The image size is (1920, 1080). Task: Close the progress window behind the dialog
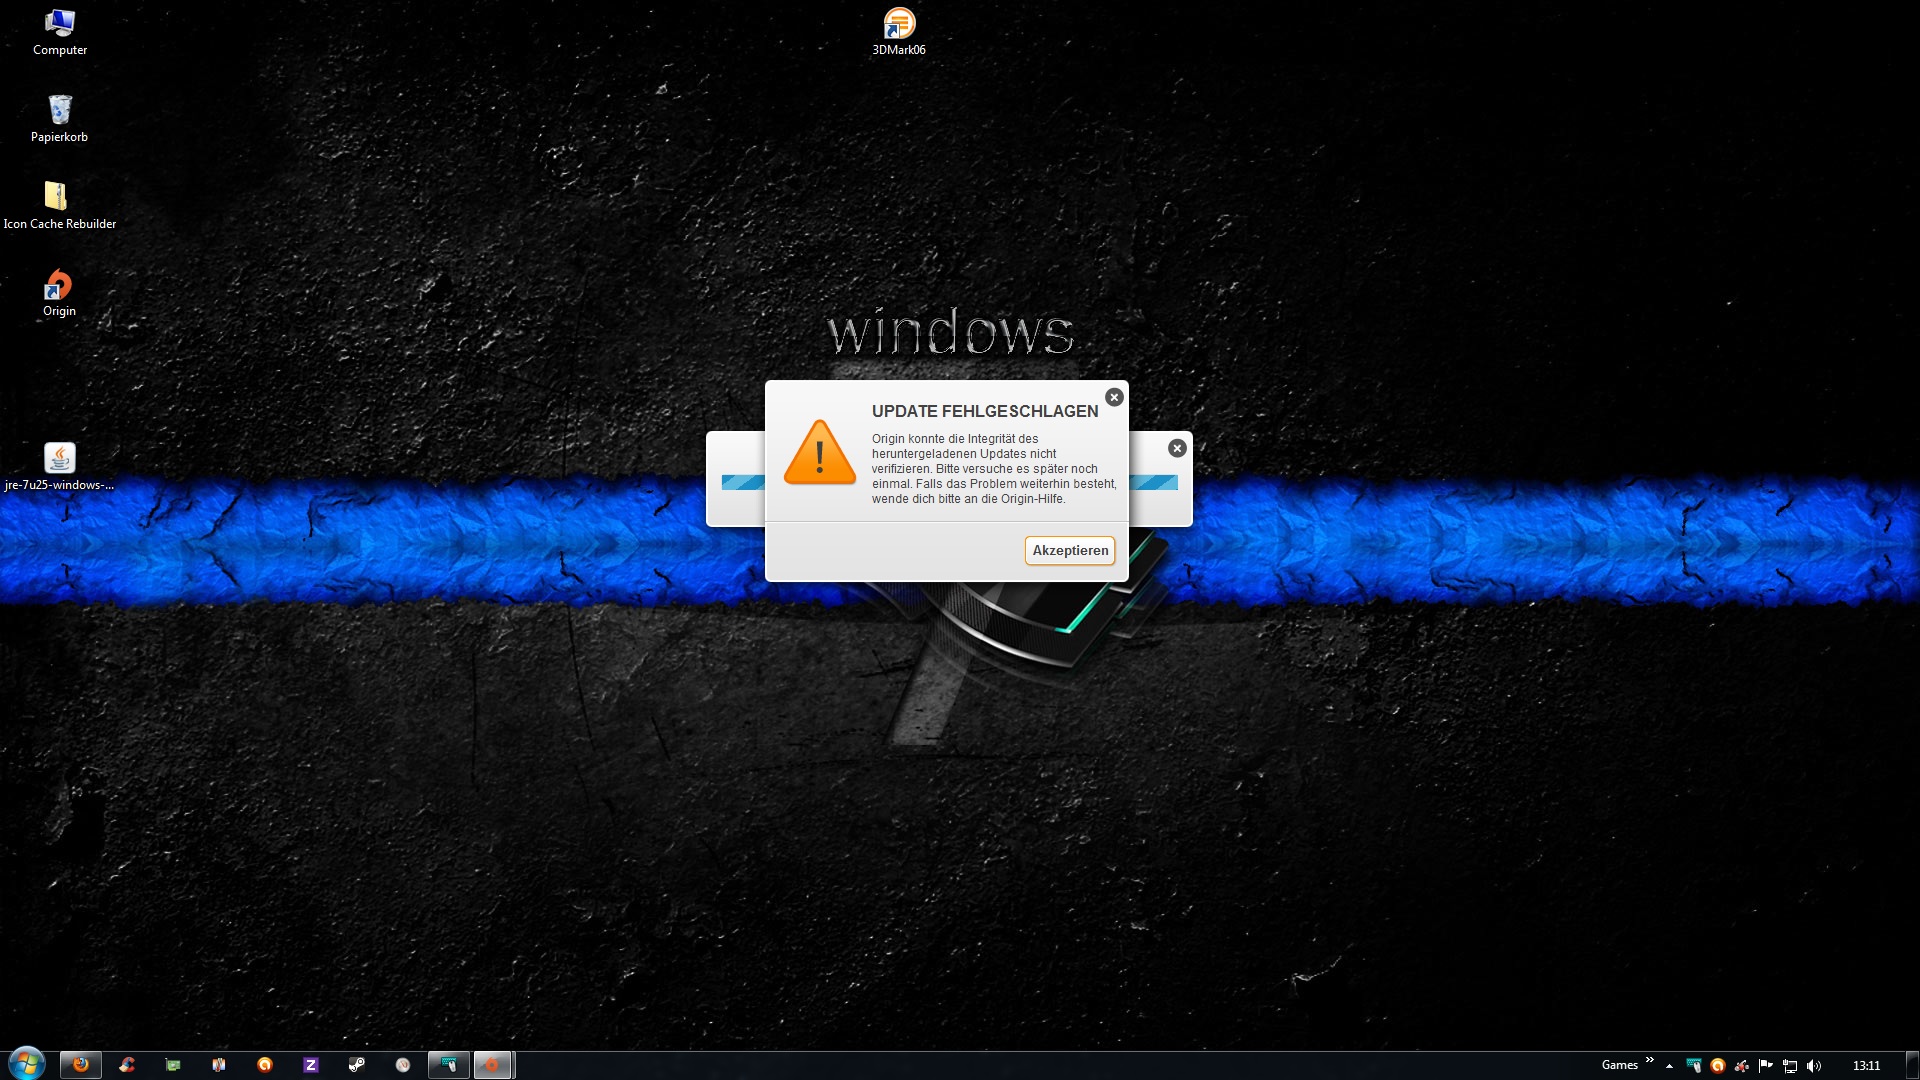[x=1177, y=449]
